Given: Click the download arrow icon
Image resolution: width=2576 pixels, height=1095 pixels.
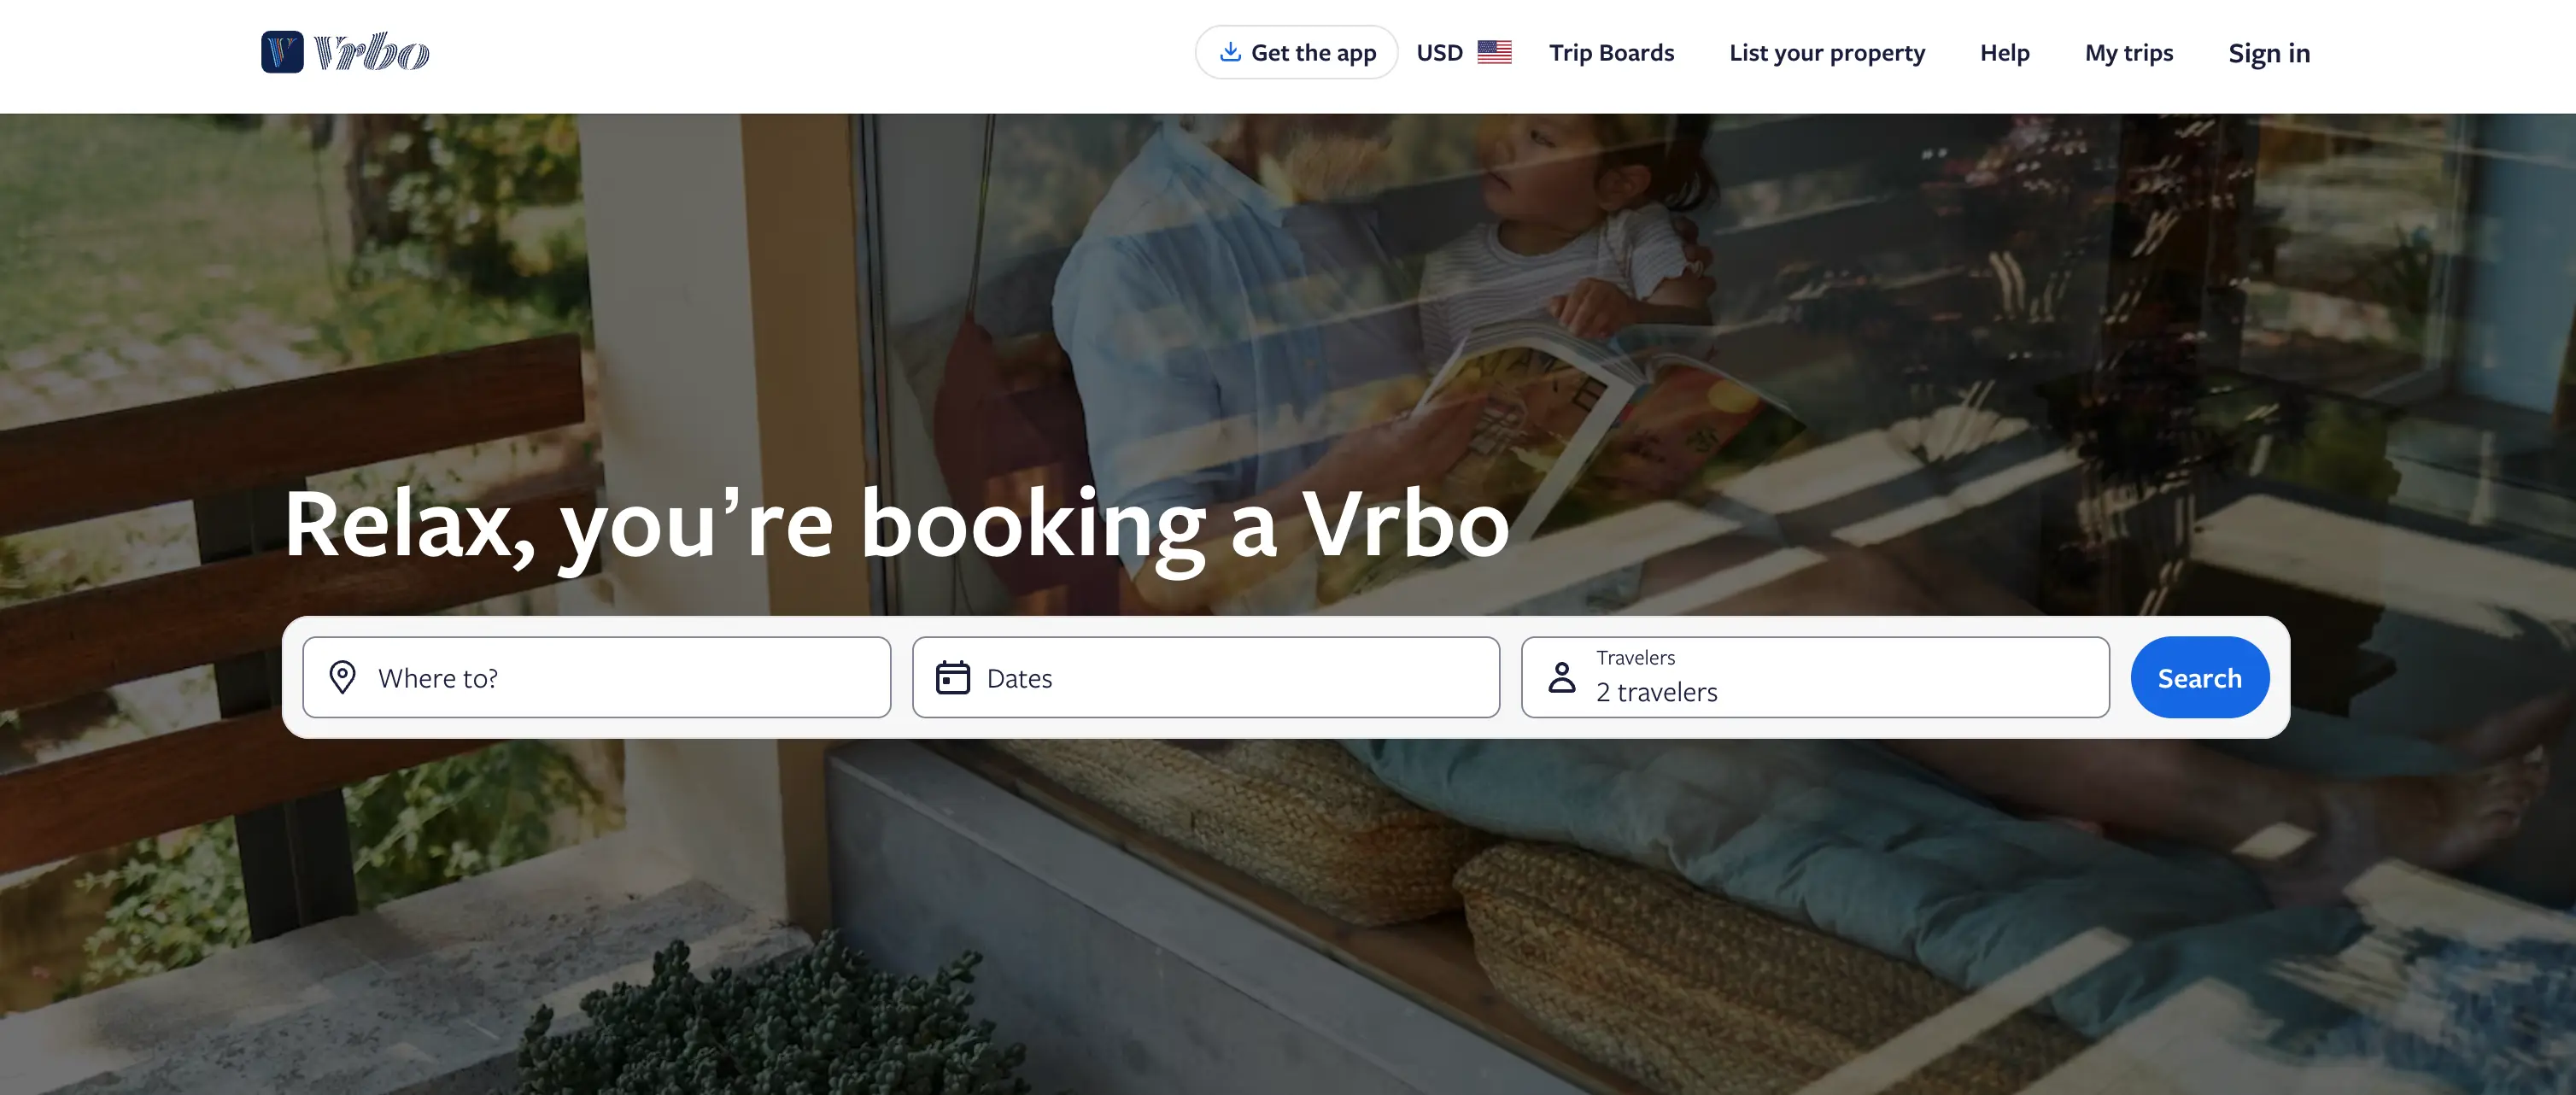Looking at the screenshot, I should [x=1230, y=52].
